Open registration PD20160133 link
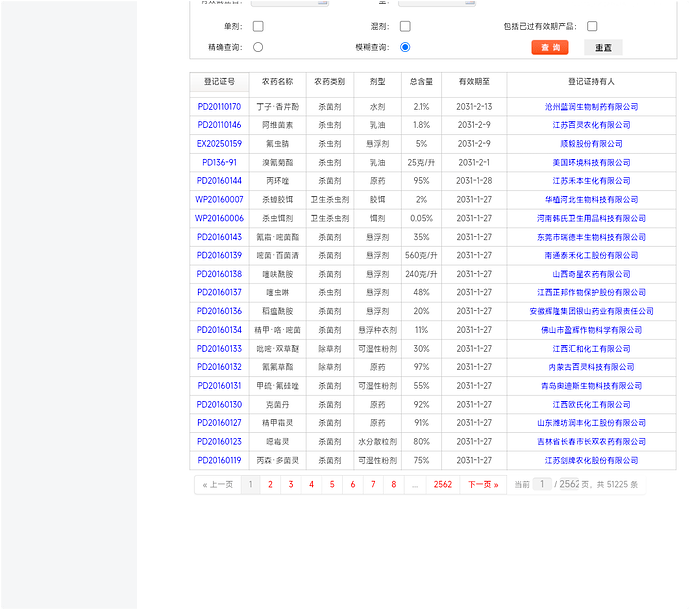 (219, 349)
